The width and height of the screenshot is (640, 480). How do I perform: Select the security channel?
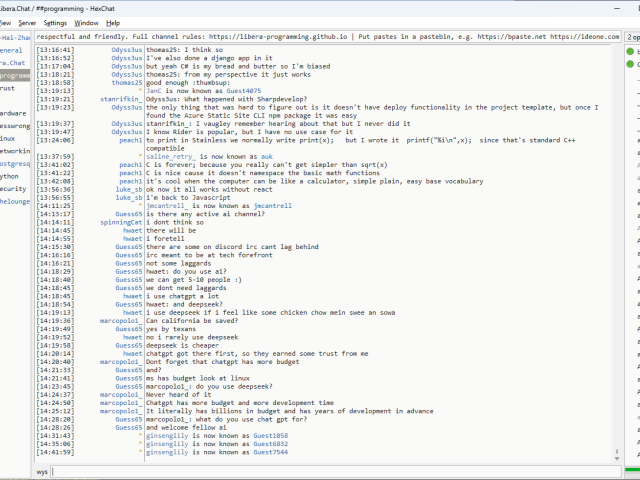click(13, 188)
